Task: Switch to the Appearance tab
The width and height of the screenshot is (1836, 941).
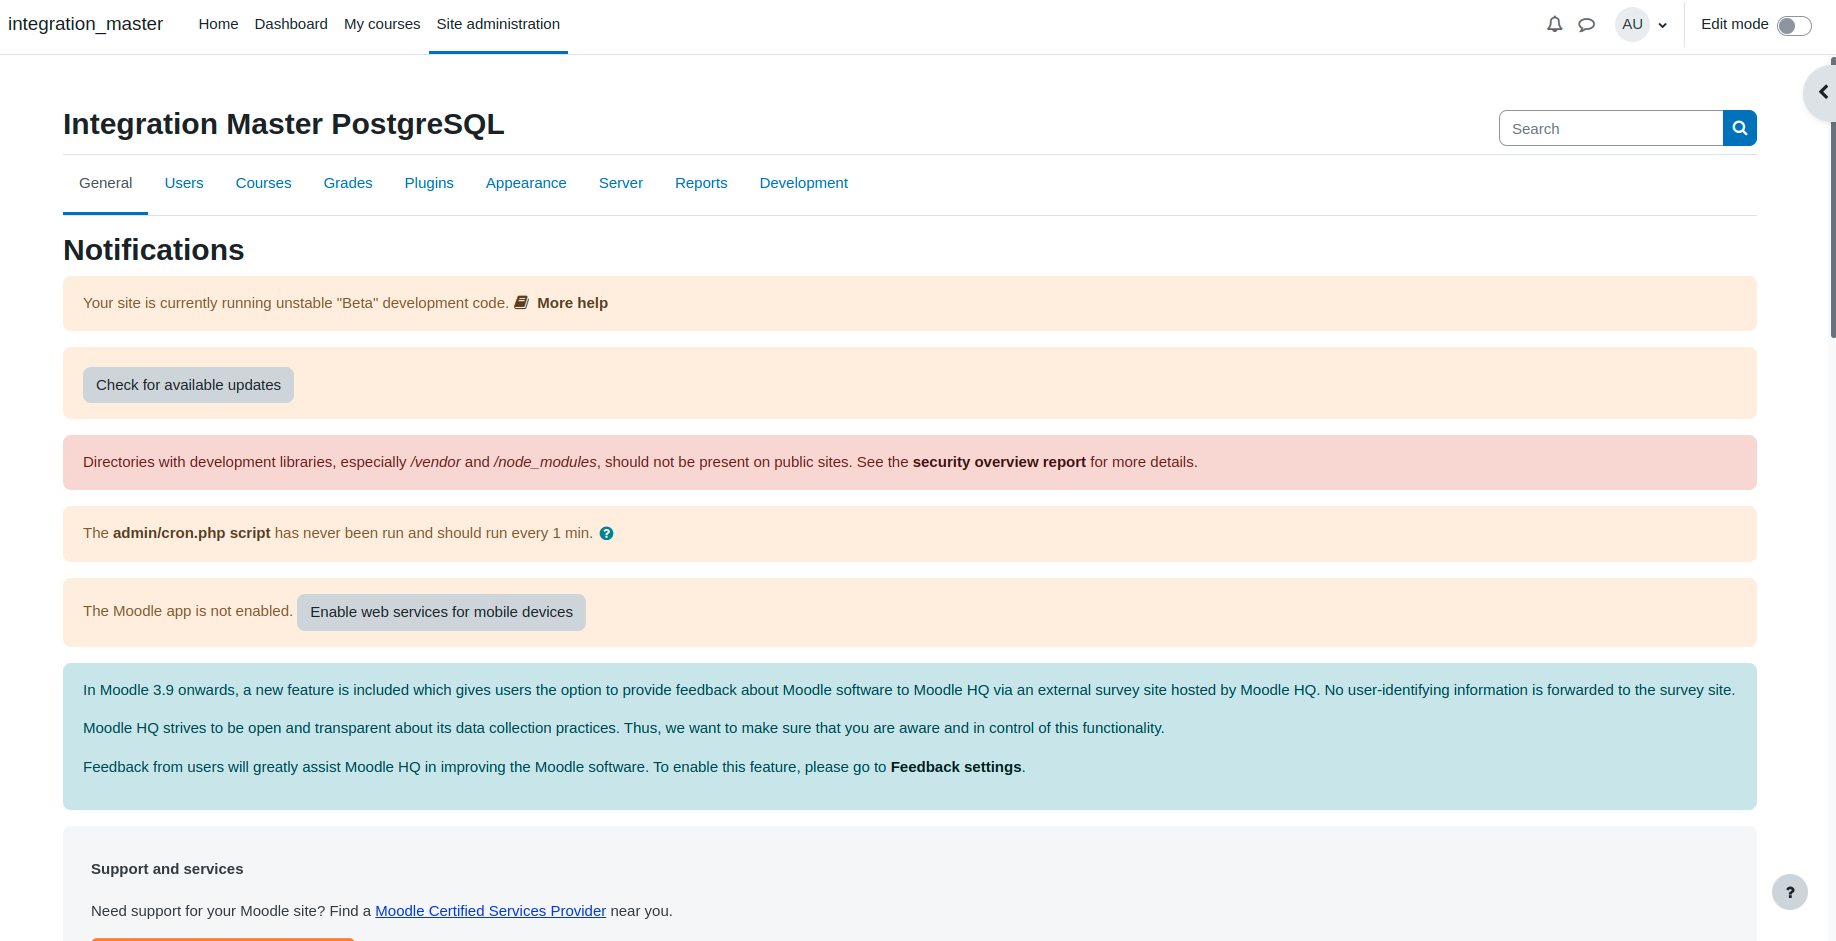Action: pos(526,183)
